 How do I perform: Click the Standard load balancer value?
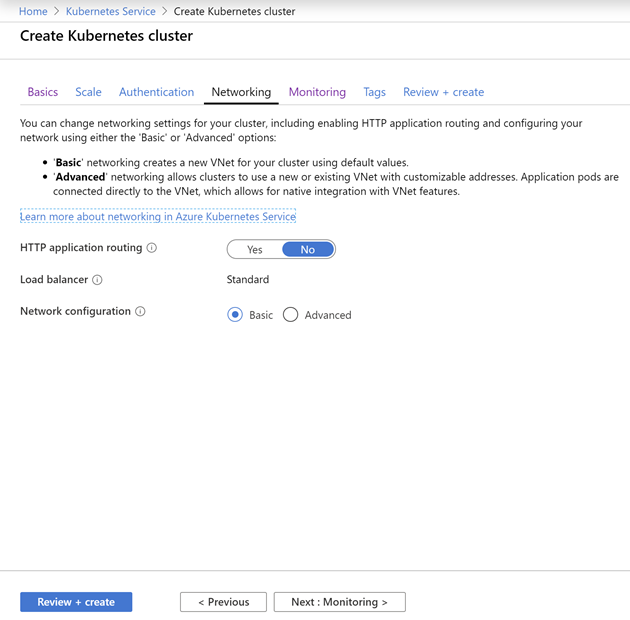[248, 280]
